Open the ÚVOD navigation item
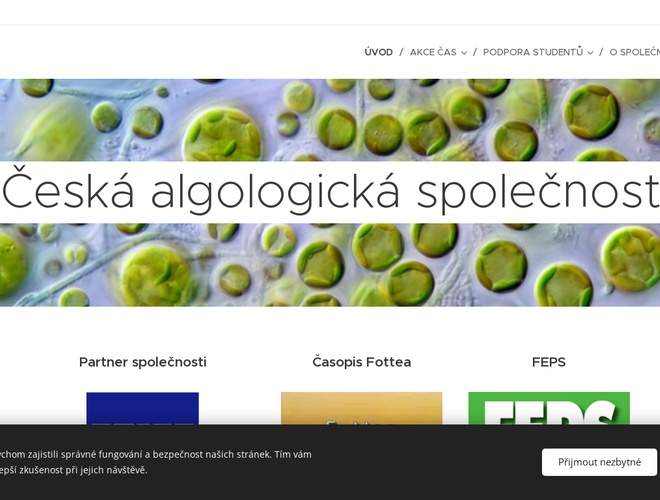 [378, 52]
